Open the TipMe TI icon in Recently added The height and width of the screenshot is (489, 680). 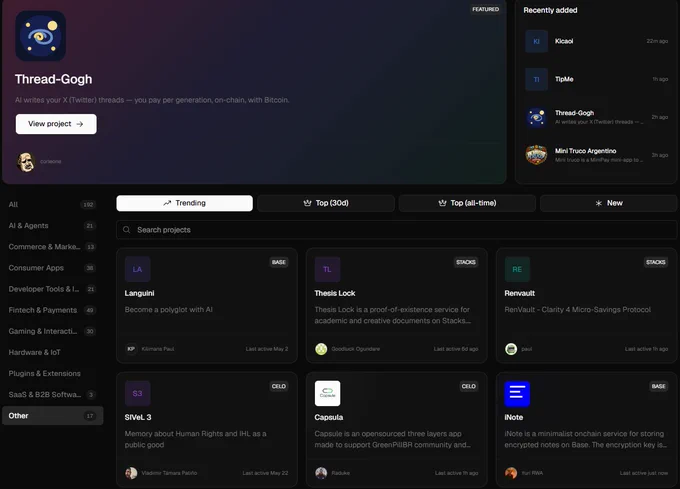(x=536, y=79)
